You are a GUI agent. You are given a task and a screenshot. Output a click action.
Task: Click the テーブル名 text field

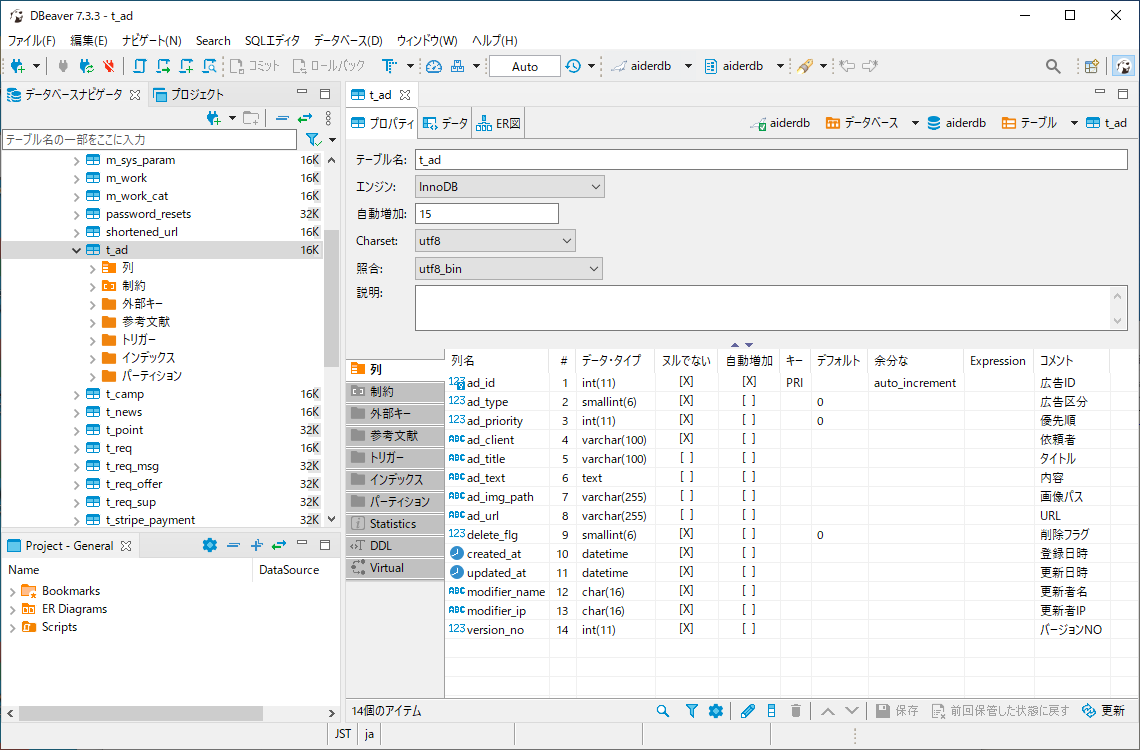click(x=770, y=159)
